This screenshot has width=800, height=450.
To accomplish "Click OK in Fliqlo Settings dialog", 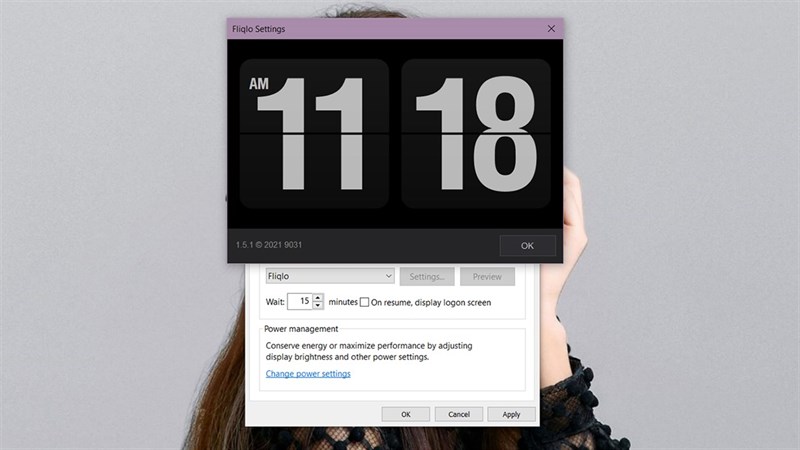I will pyautogui.click(x=528, y=245).
